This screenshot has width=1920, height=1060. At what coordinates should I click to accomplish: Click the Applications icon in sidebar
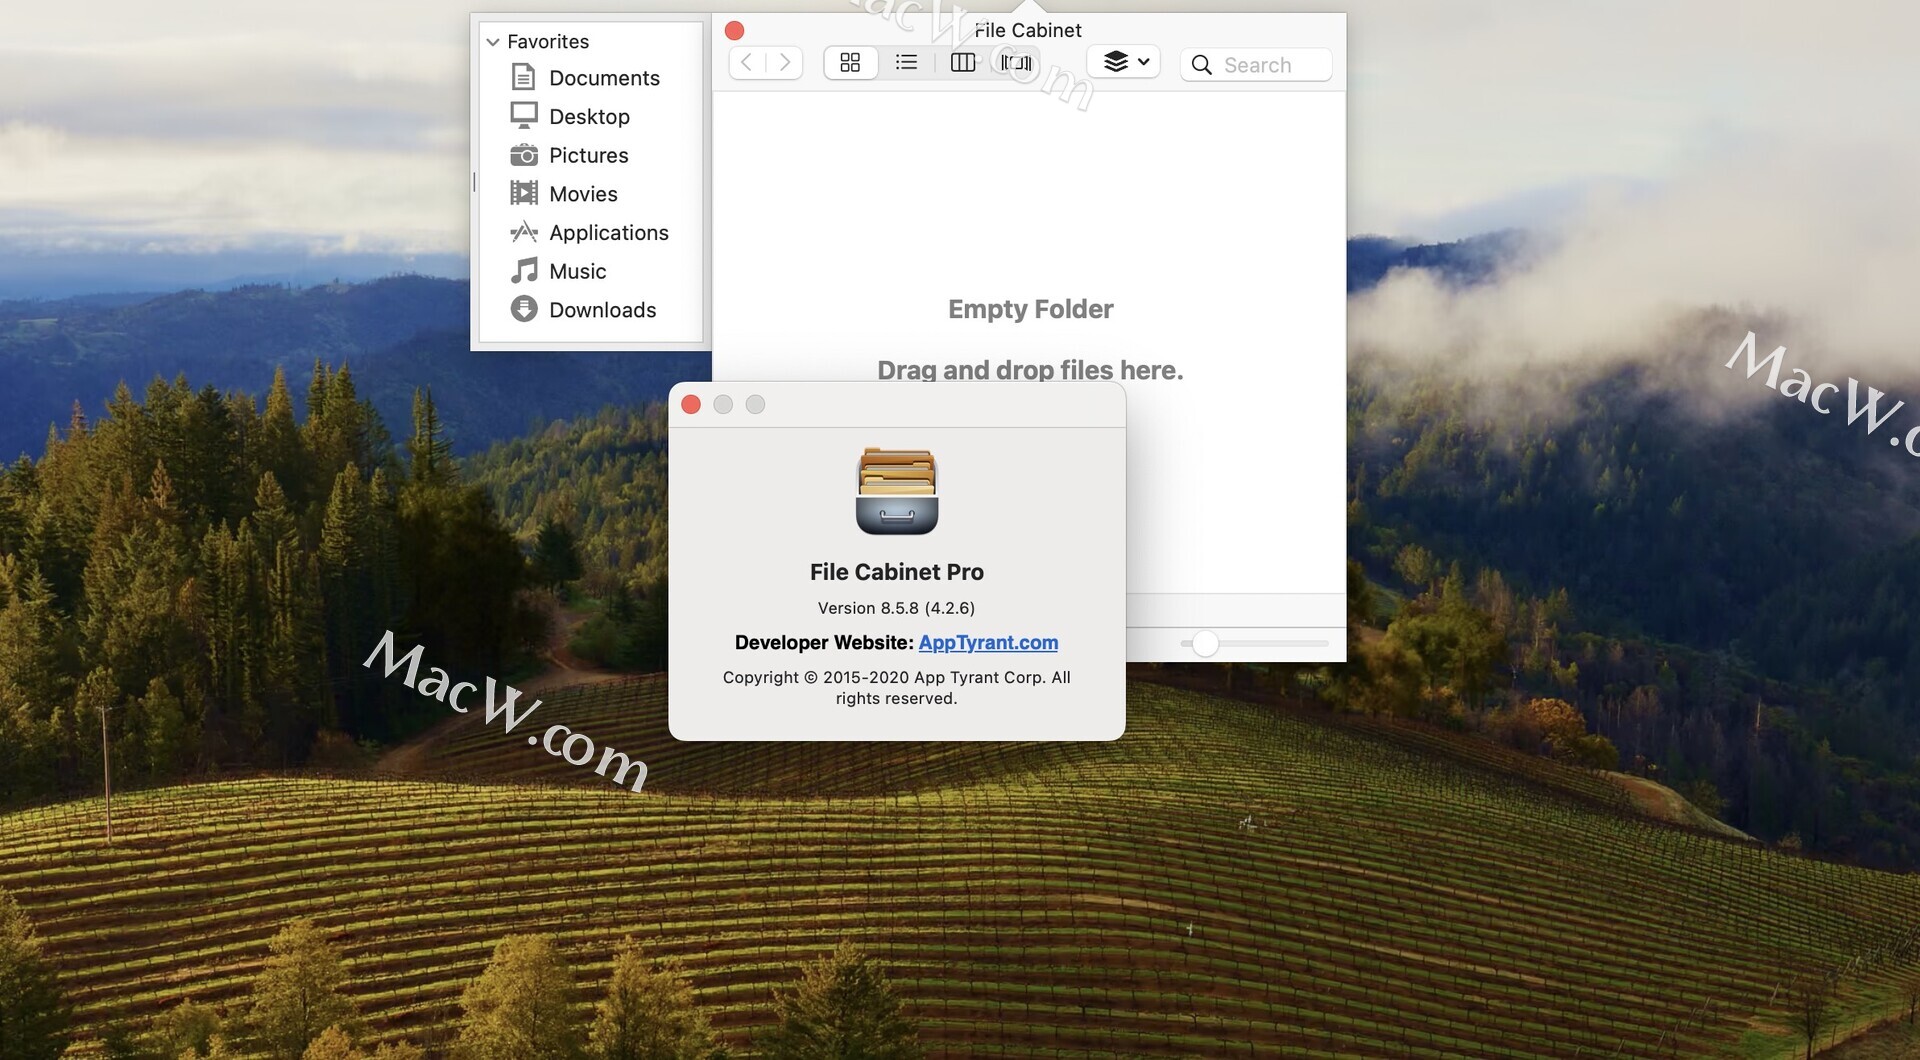[524, 232]
